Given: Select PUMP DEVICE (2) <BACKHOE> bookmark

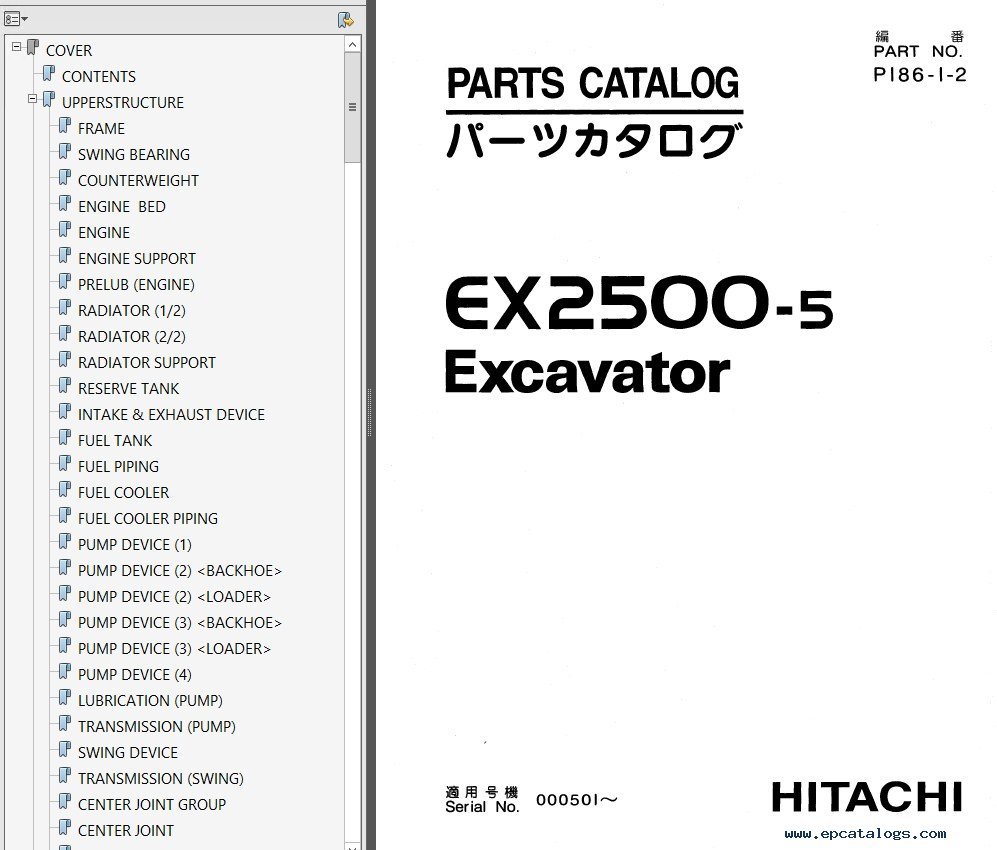Looking at the screenshot, I should [180, 572].
